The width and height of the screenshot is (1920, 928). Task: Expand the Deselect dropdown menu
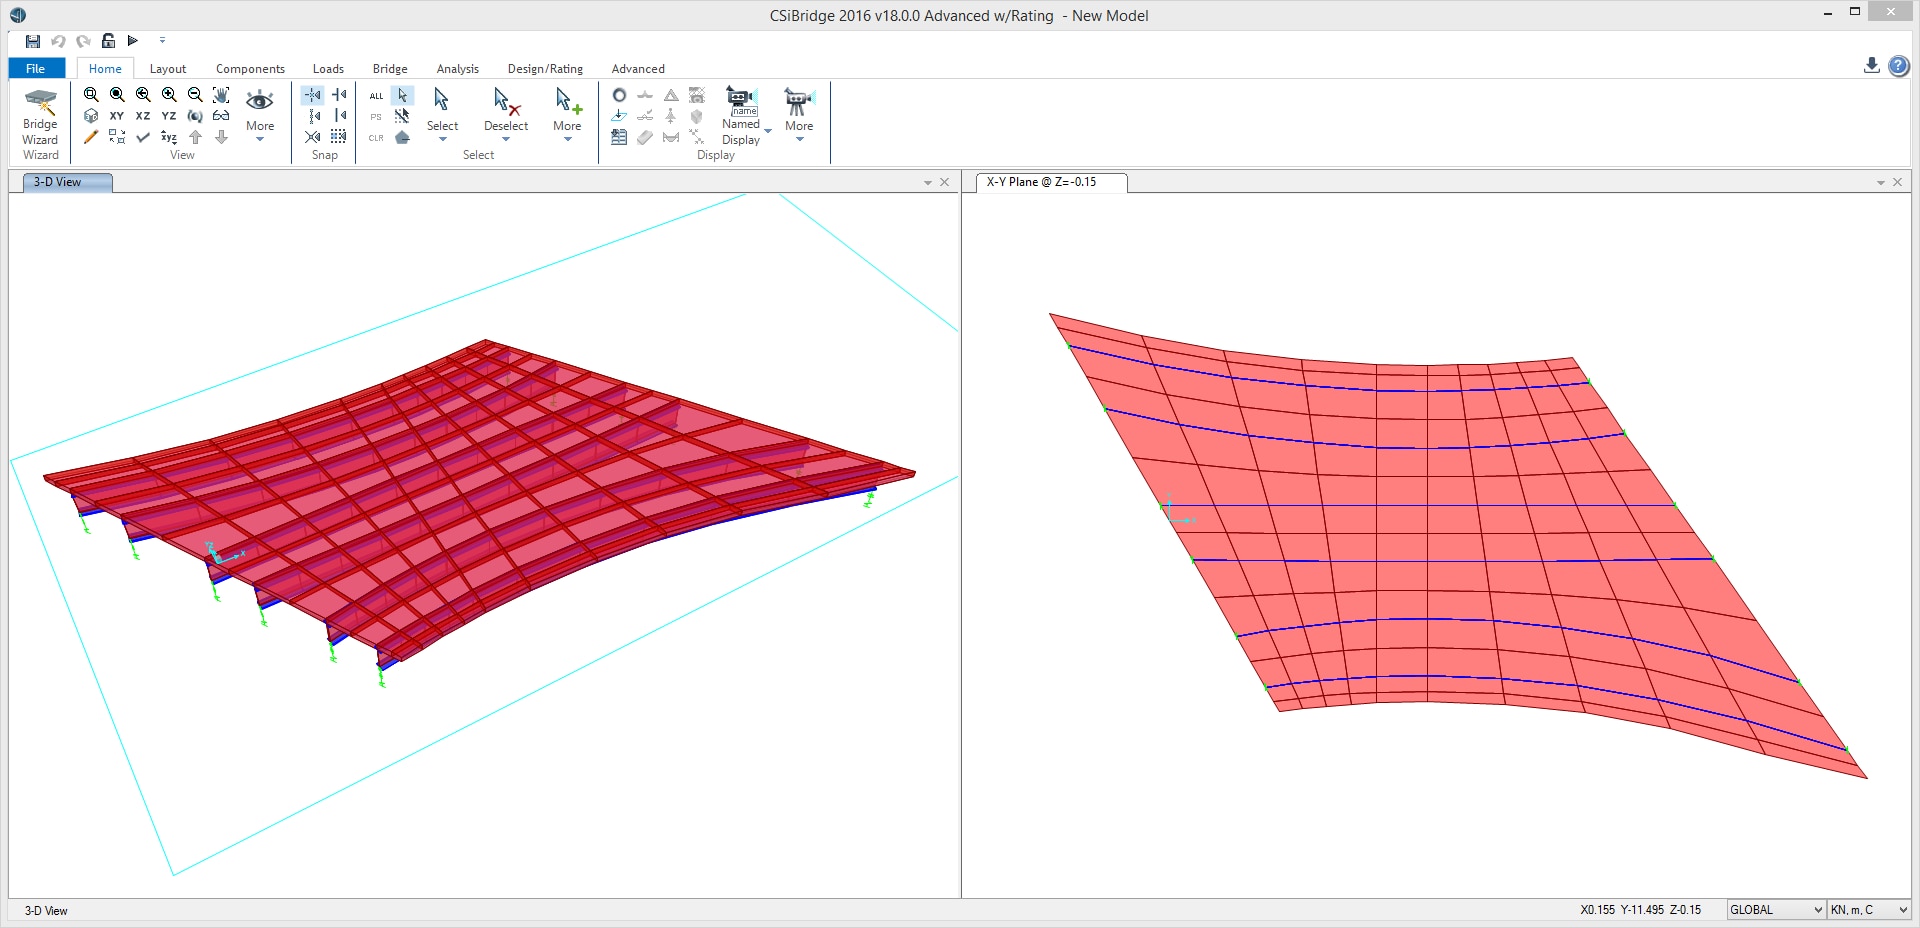point(506,139)
